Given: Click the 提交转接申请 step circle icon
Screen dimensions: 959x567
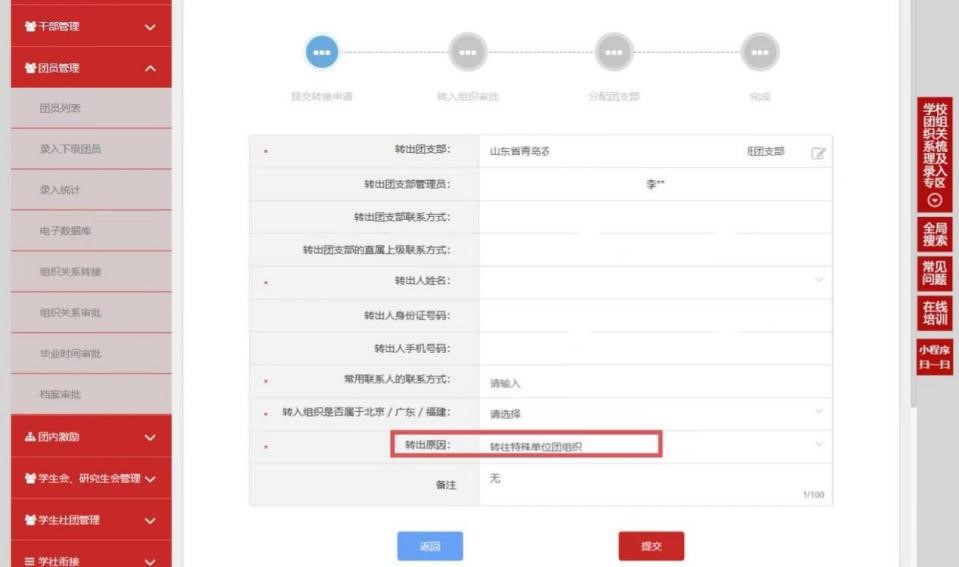Looking at the screenshot, I should point(322,52).
